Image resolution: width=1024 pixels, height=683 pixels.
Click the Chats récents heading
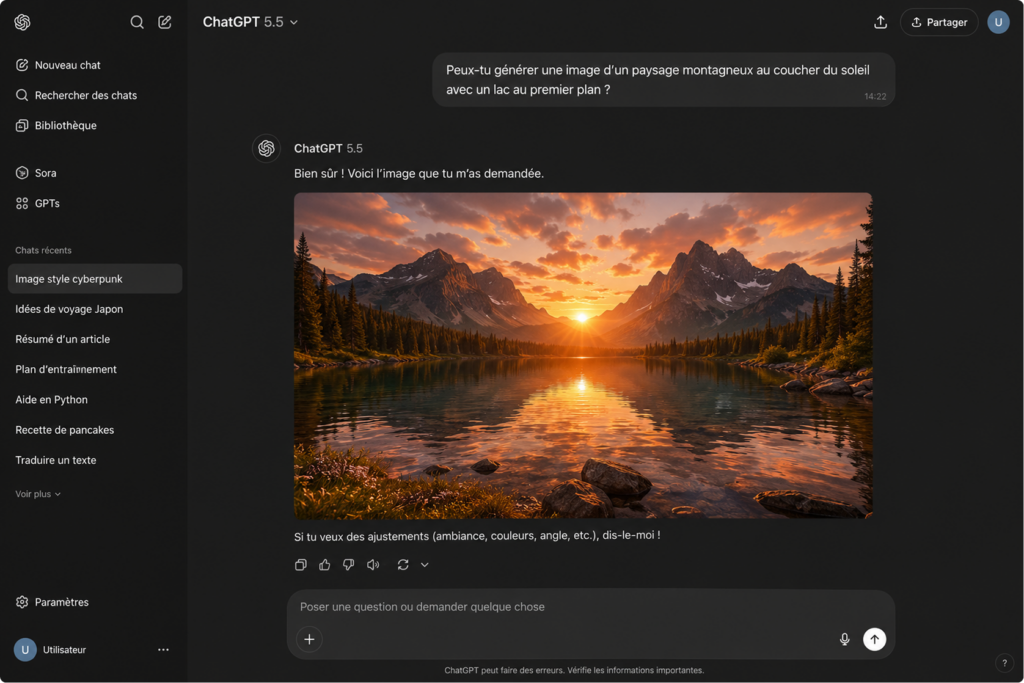43,250
